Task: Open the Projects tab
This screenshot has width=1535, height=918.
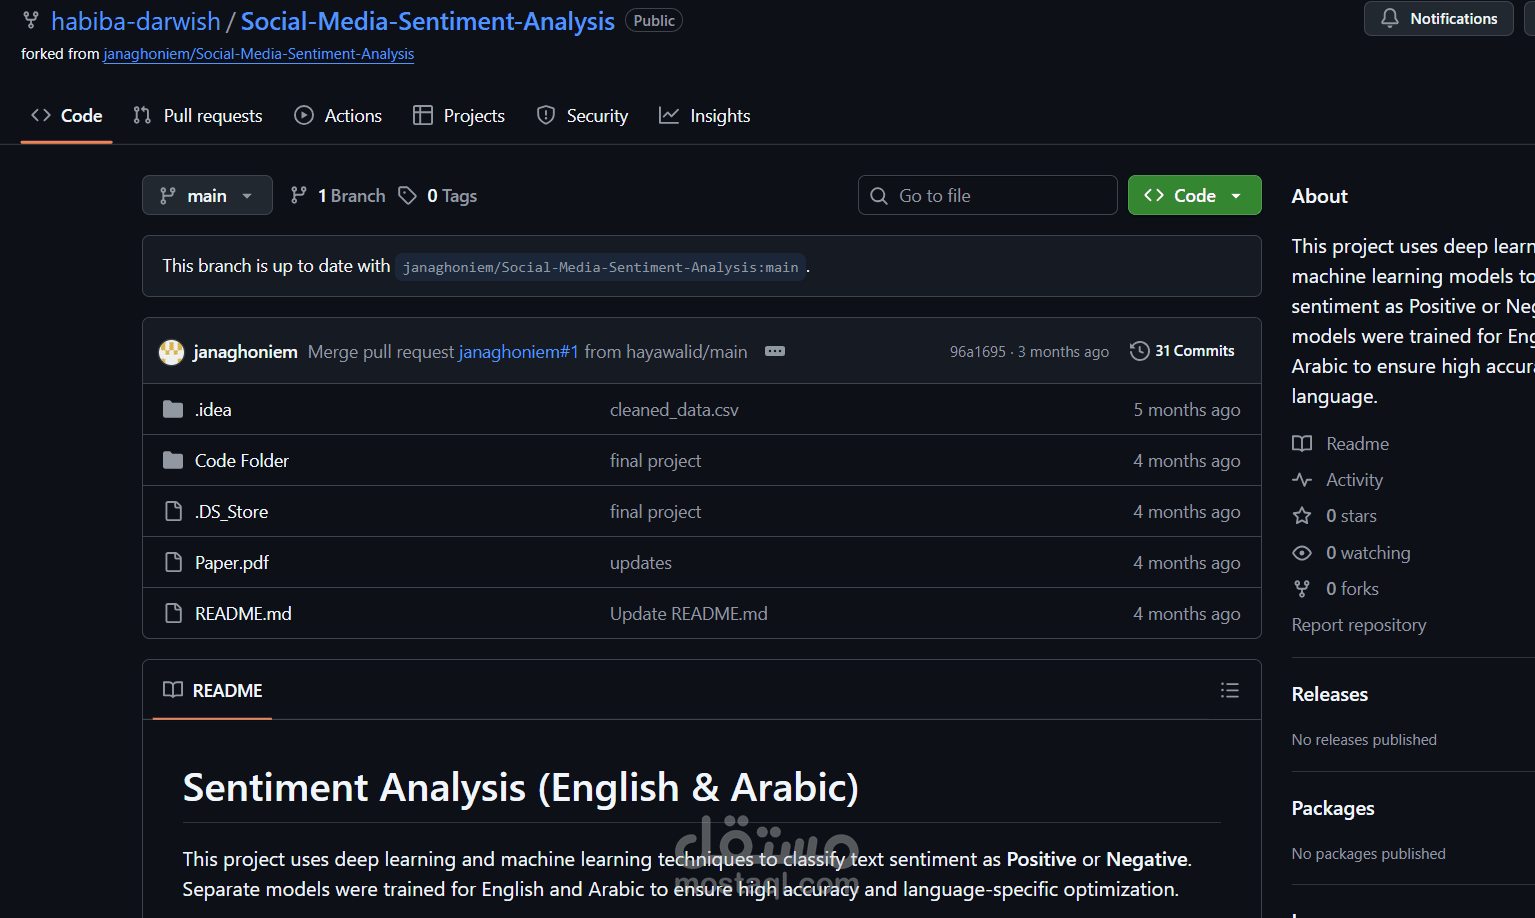Action: (459, 116)
